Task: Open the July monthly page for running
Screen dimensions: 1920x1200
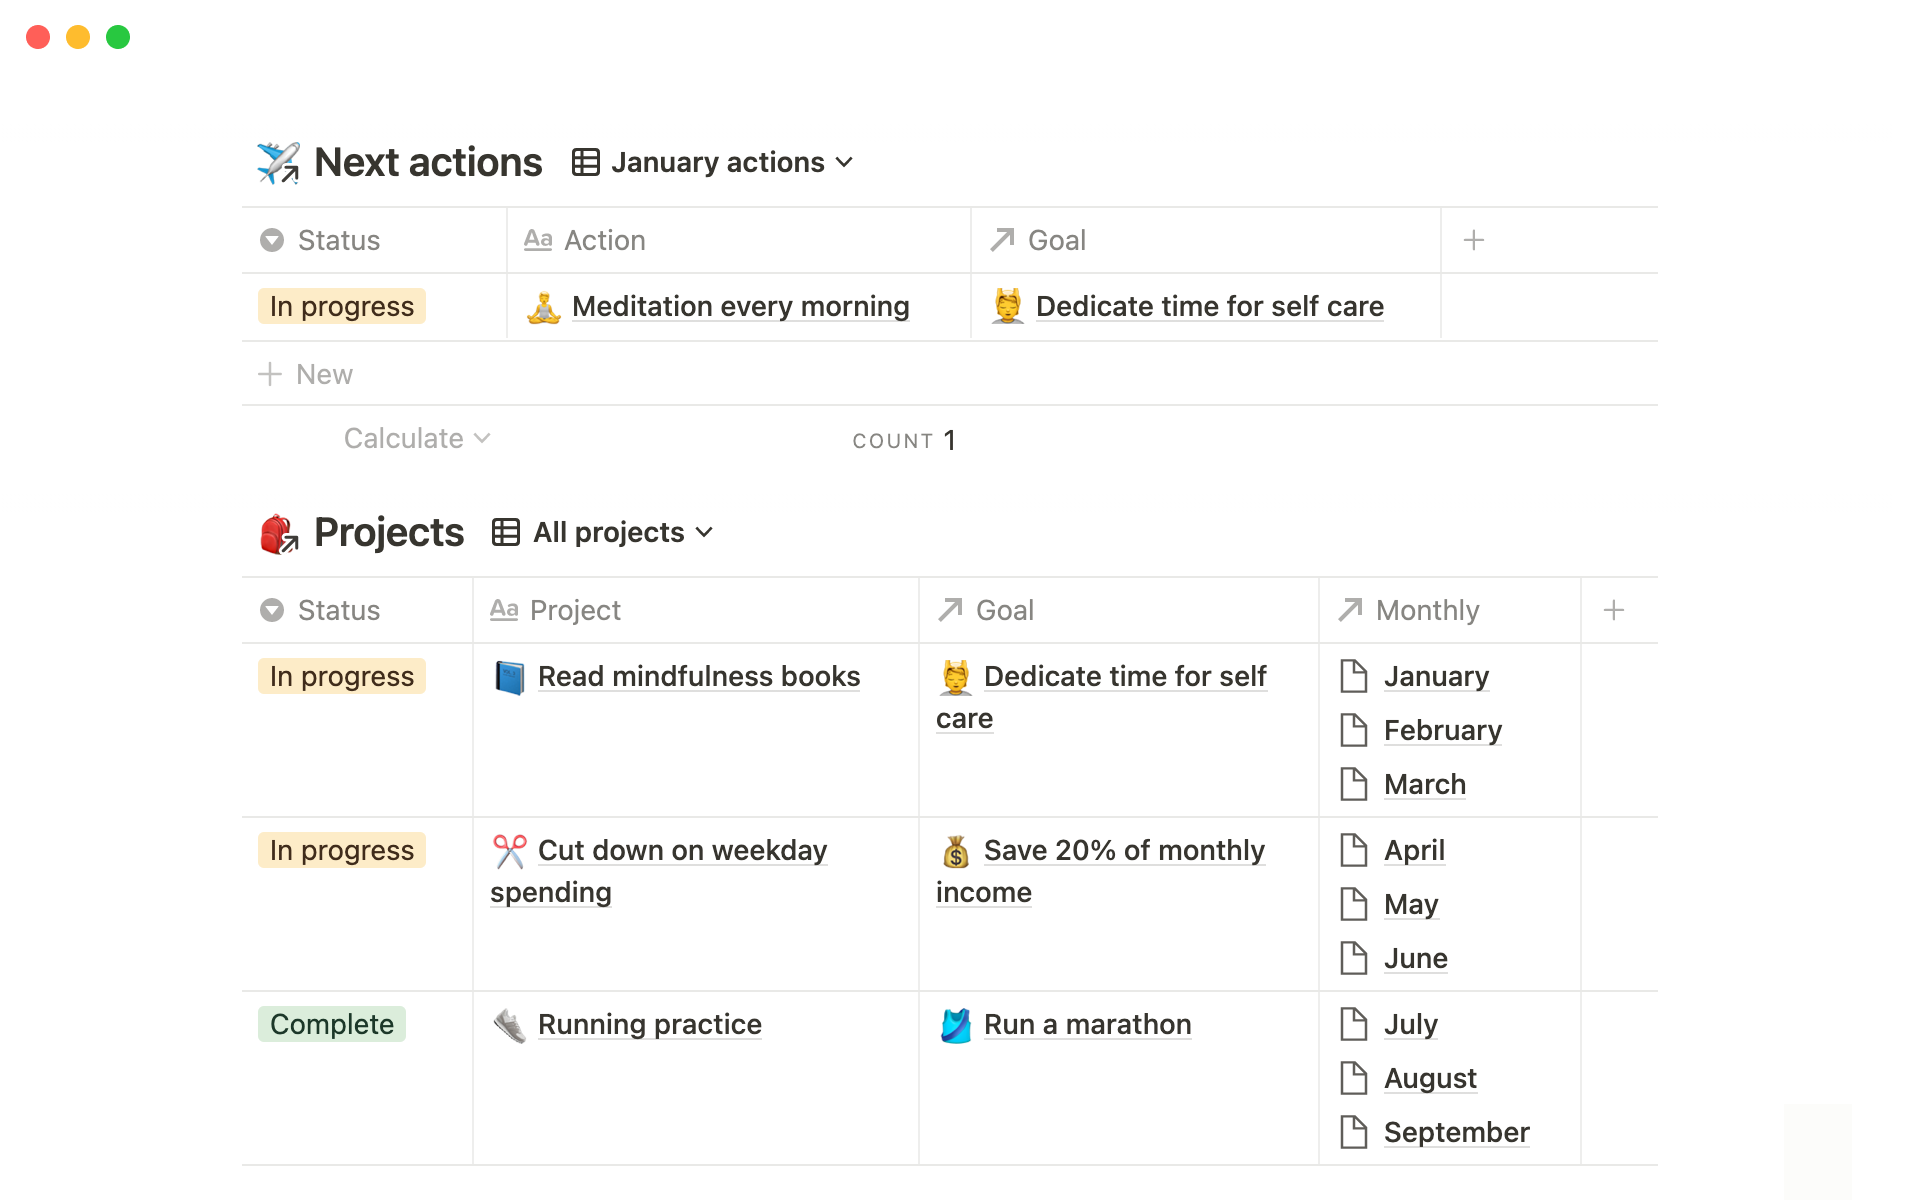Action: (x=1410, y=1023)
